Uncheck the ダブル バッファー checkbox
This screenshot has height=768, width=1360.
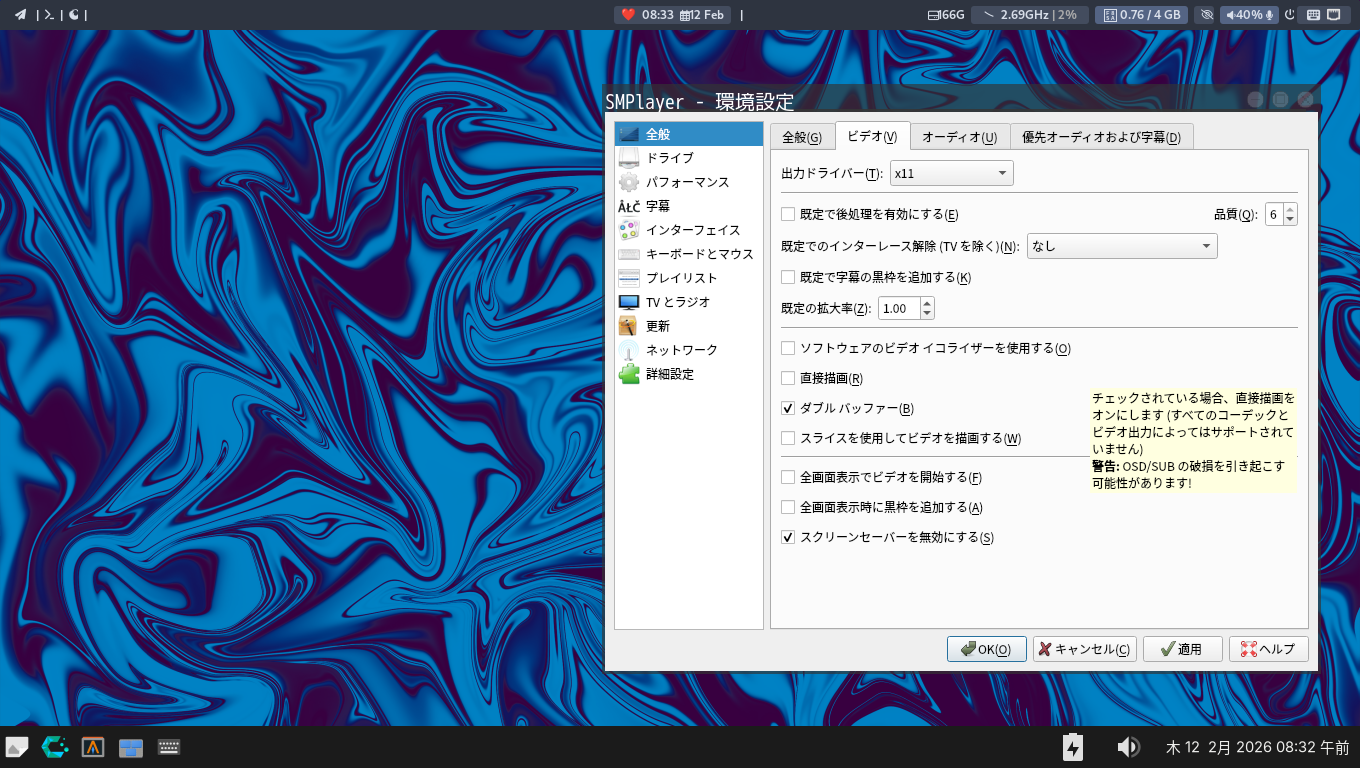pyautogui.click(x=788, y=408)
